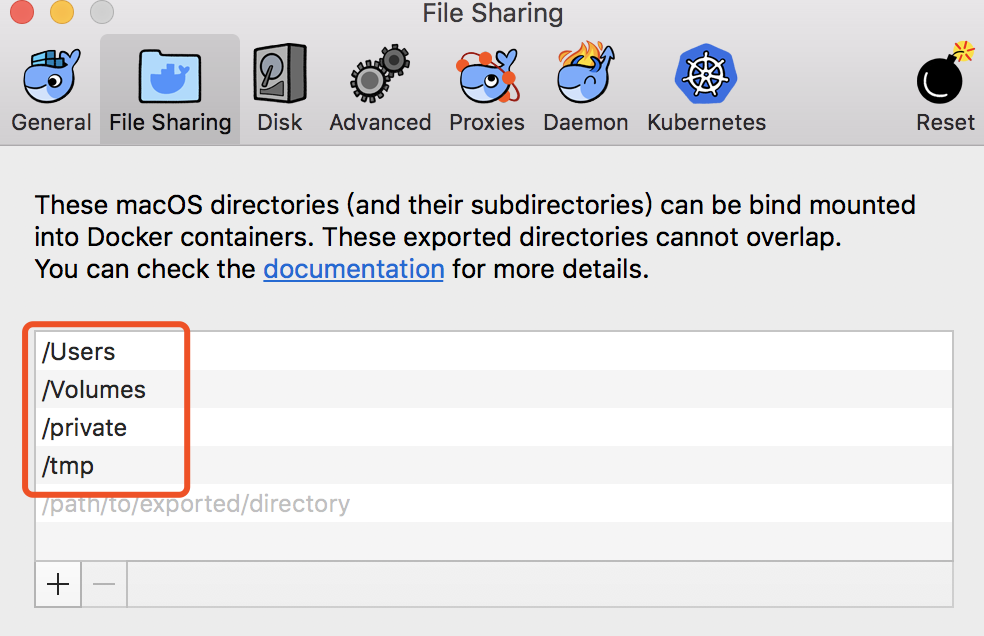Click the yellow minimize window button

[x=62, y=12]
